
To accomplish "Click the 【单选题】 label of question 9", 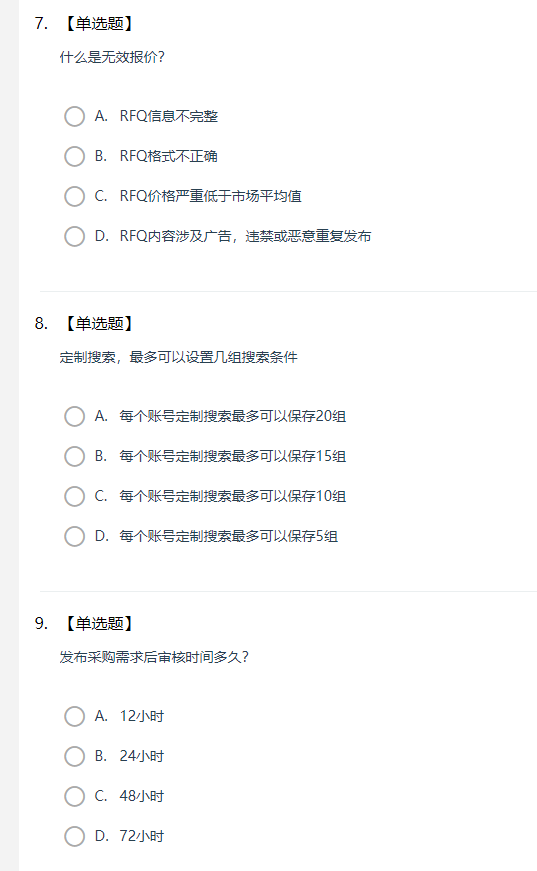I will coord(98,624).
